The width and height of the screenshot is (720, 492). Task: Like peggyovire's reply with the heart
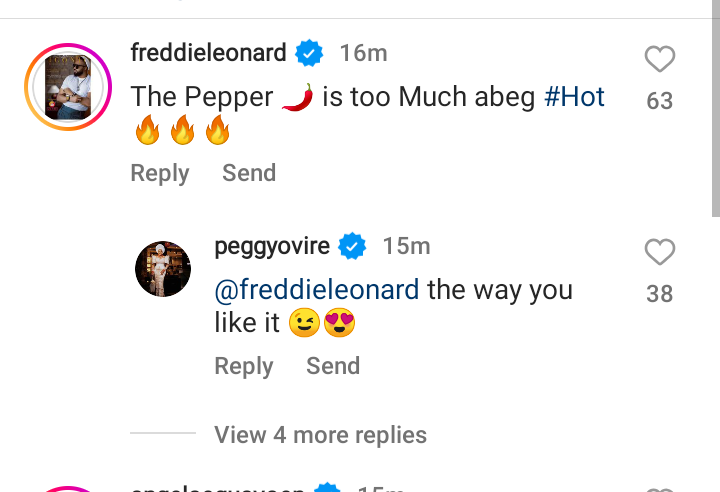tap(660, 253)
